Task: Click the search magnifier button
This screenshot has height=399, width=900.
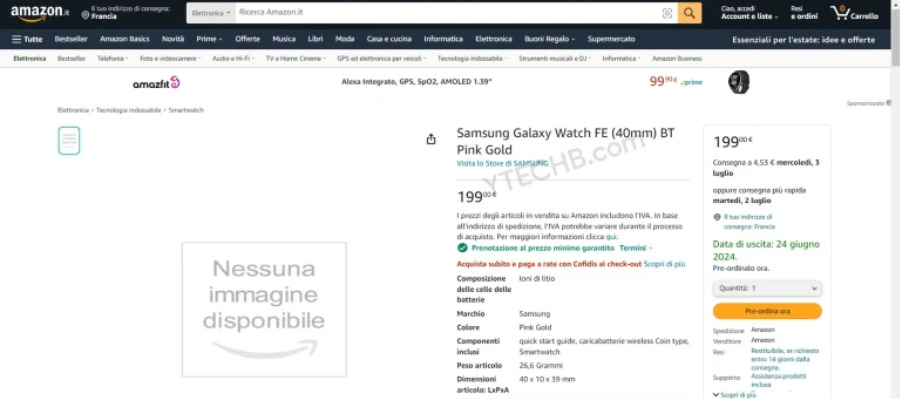Action: tap(689, 13)
